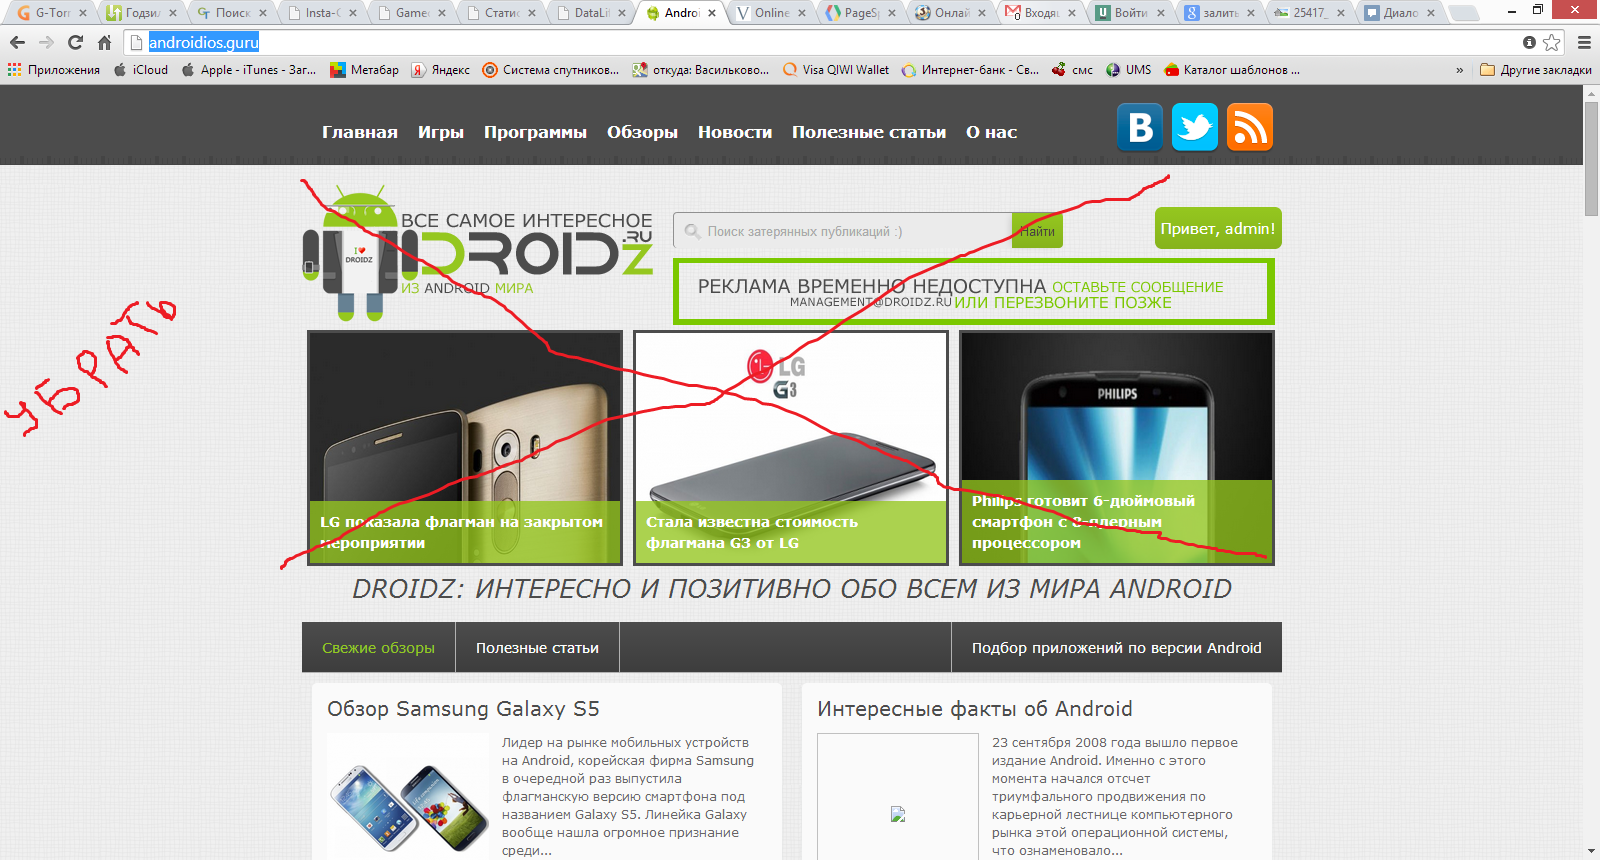The image size is (1600, 860).
Task: Open the Яндекс bookmark
Action: [x=441, y=70]
